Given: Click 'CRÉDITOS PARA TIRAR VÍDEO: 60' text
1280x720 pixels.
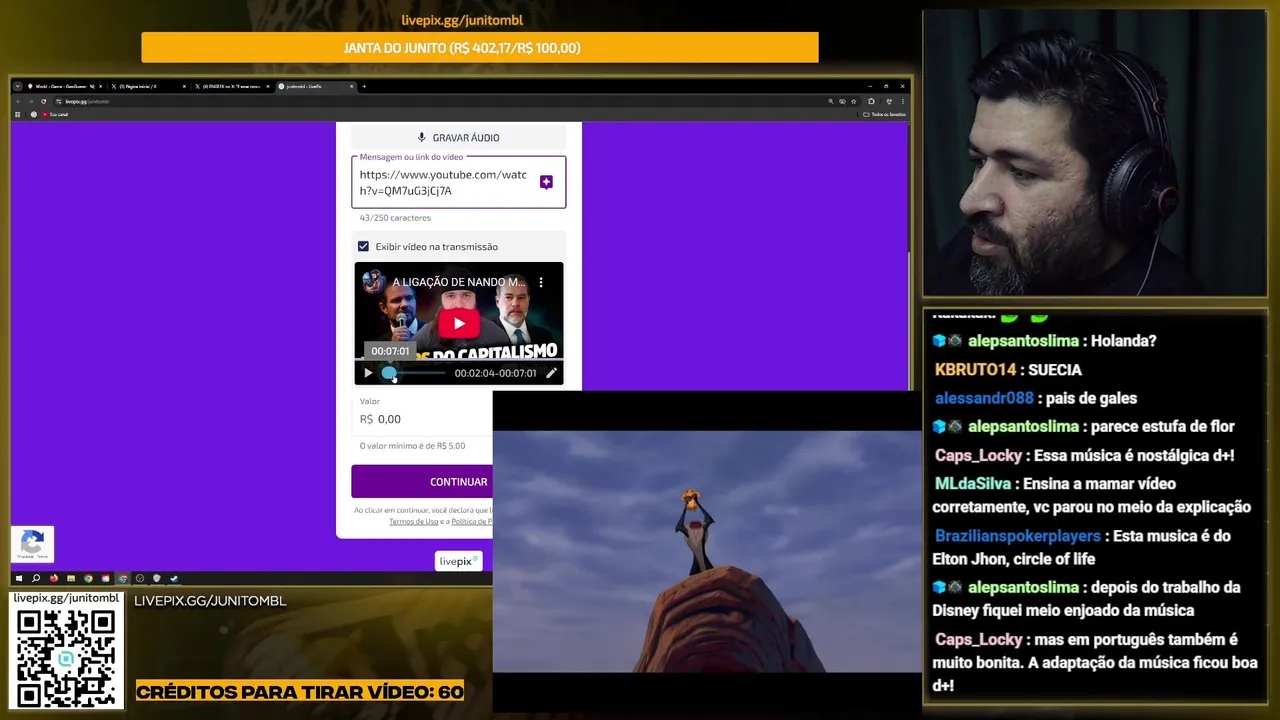Looking at the screenshot, I should (x=300, y=692).
